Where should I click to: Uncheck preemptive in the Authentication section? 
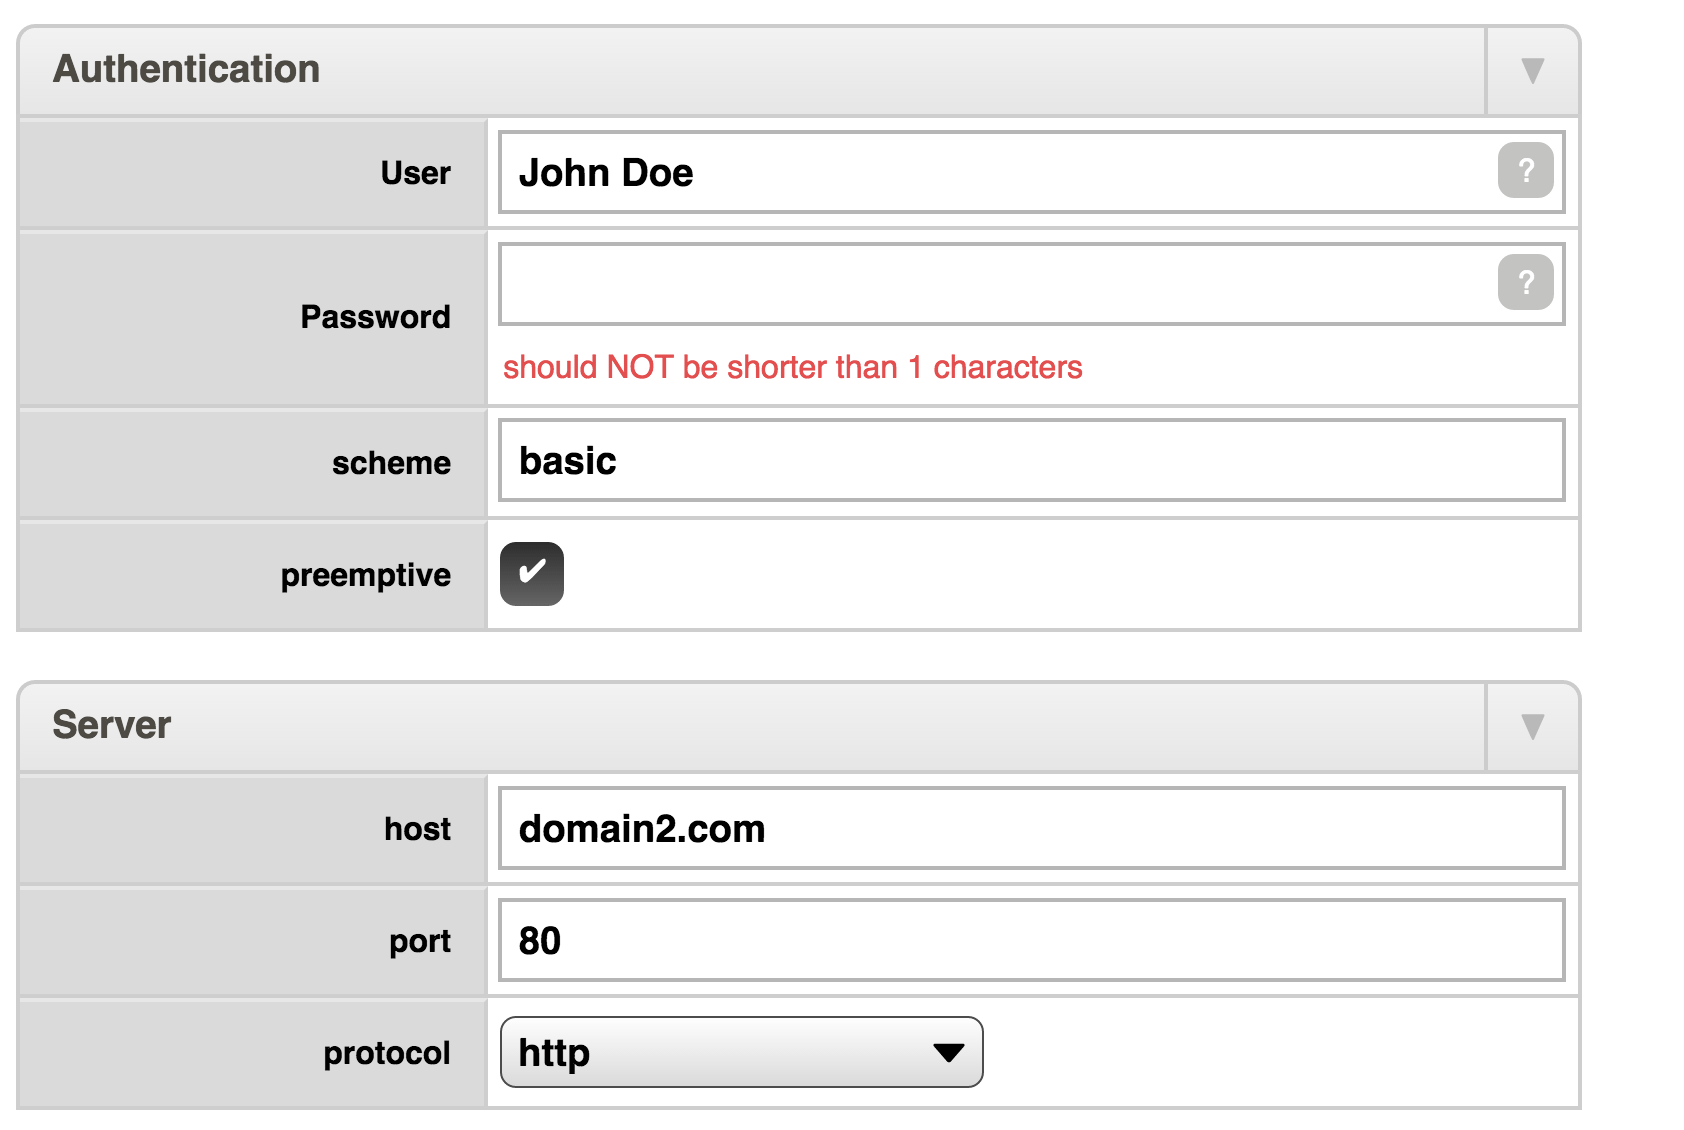[x=531, y=574]
